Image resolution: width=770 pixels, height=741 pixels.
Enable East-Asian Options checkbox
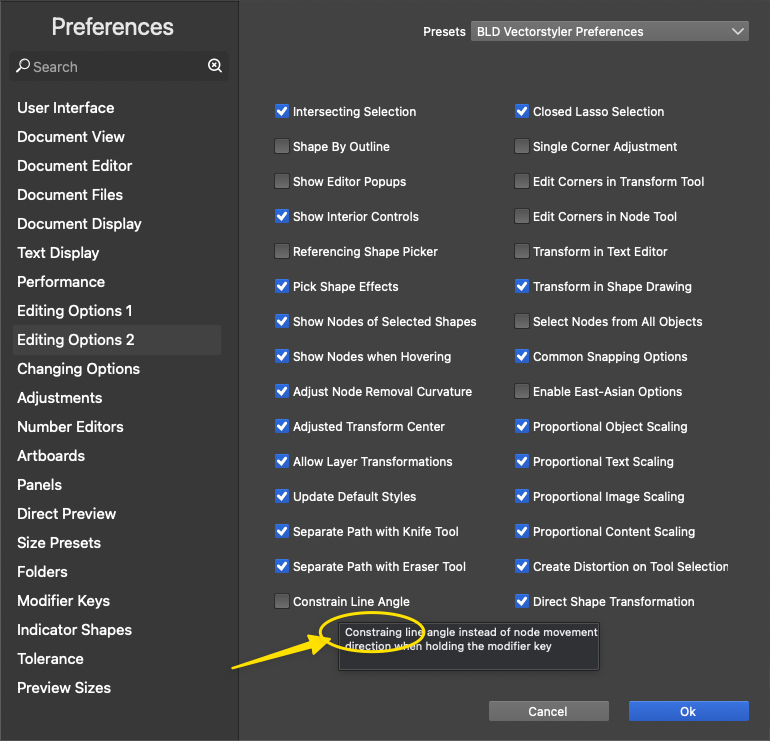[x=522, y=392]
